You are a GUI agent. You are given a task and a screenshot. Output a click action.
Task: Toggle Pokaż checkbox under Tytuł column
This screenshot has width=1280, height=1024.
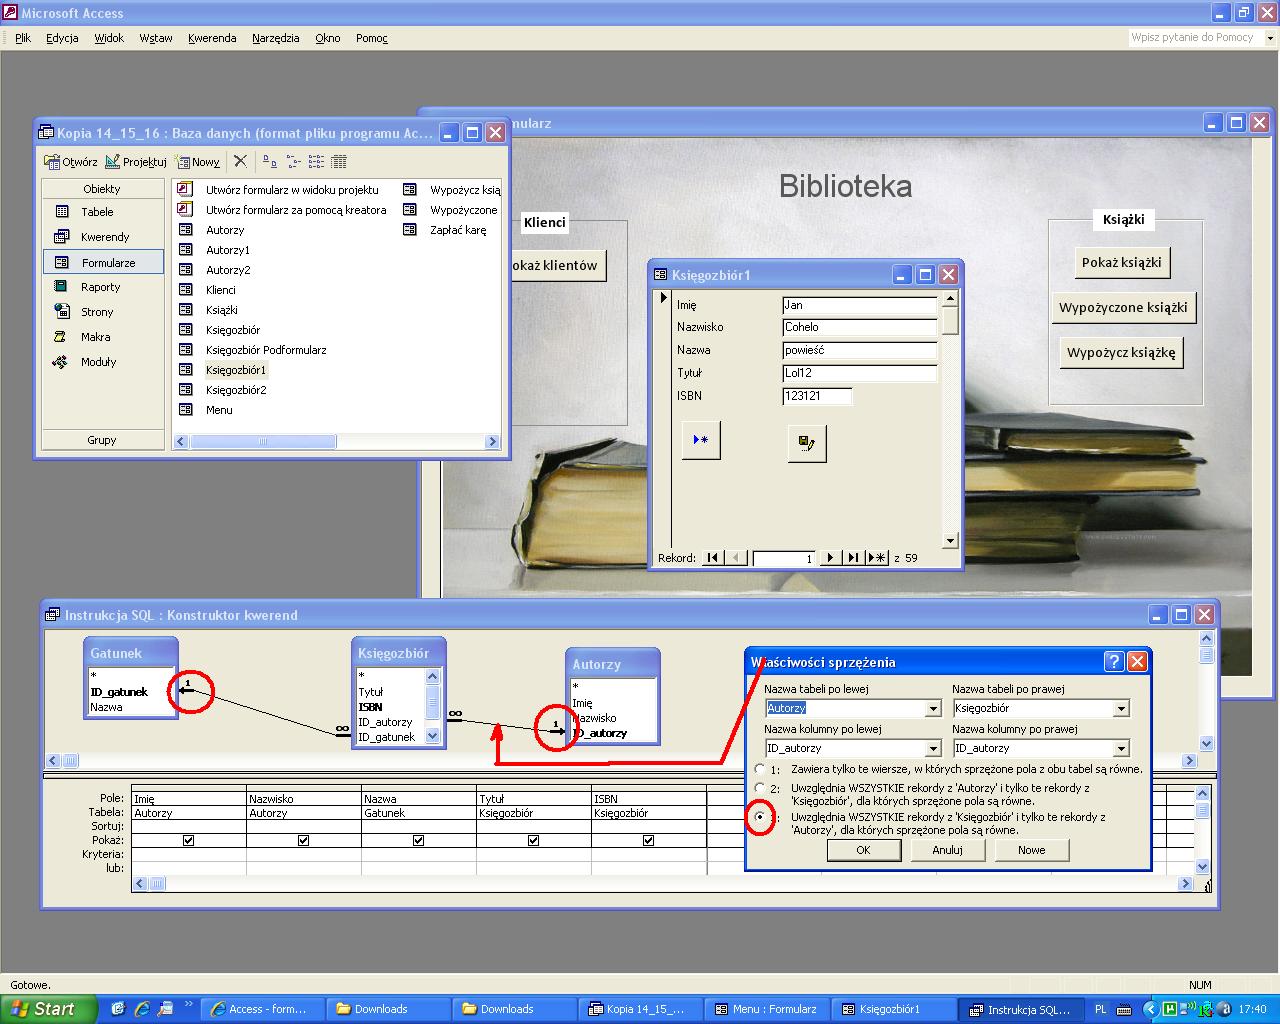pos(533,841)
